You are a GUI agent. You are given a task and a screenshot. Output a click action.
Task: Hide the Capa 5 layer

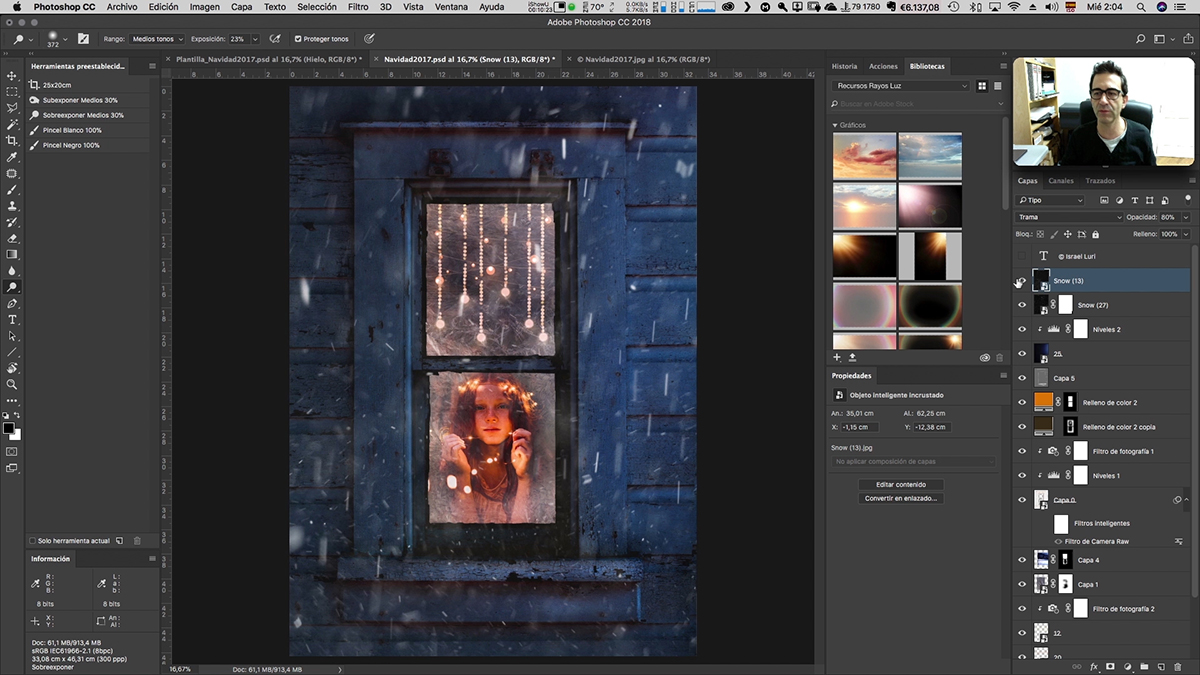[1021, 378]
